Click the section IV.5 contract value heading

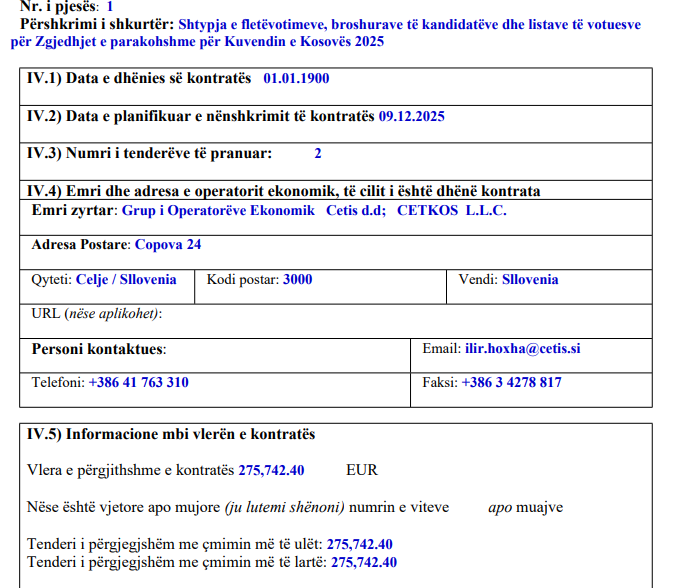point(170,434)
